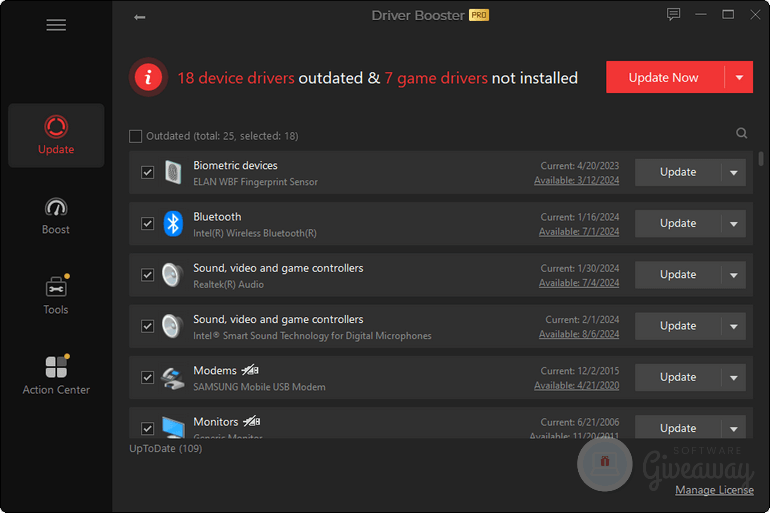Uncheck the Monitors driver checkbox
This screenshot has width=770, height=513.
click(147, 429)
